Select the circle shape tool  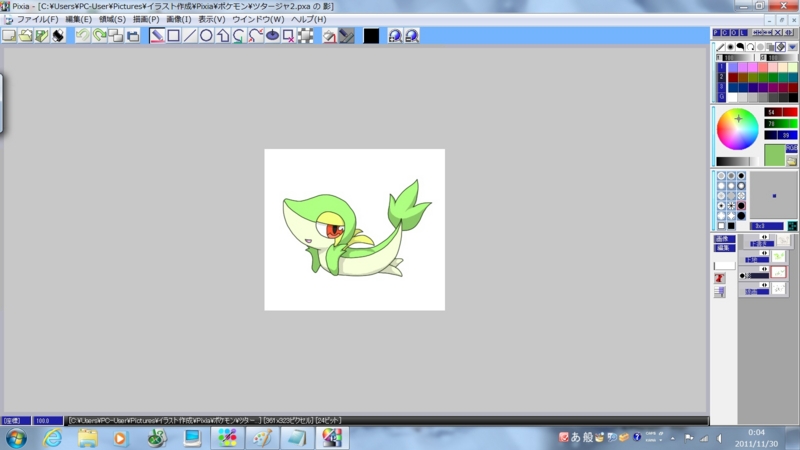(x=206, y=36)
